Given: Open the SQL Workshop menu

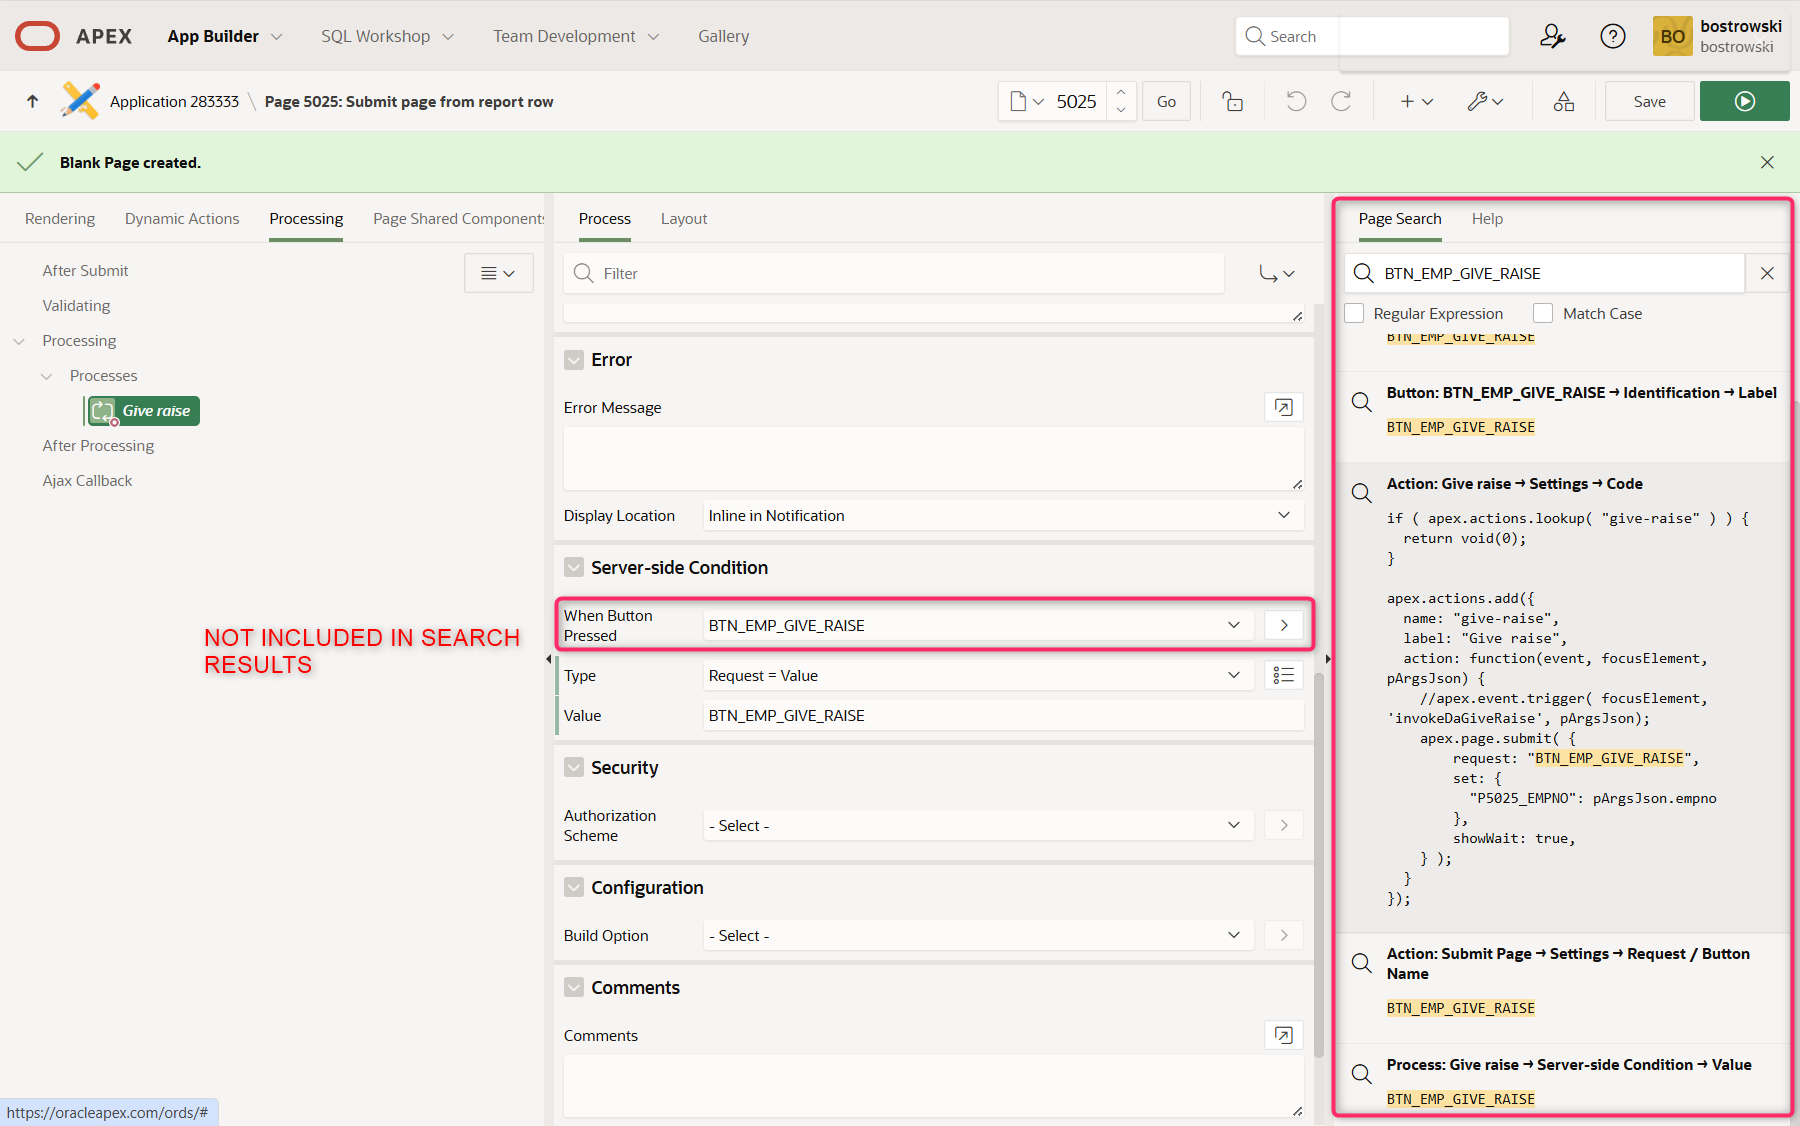Looking at the screenshot, I should coord(387,36).
